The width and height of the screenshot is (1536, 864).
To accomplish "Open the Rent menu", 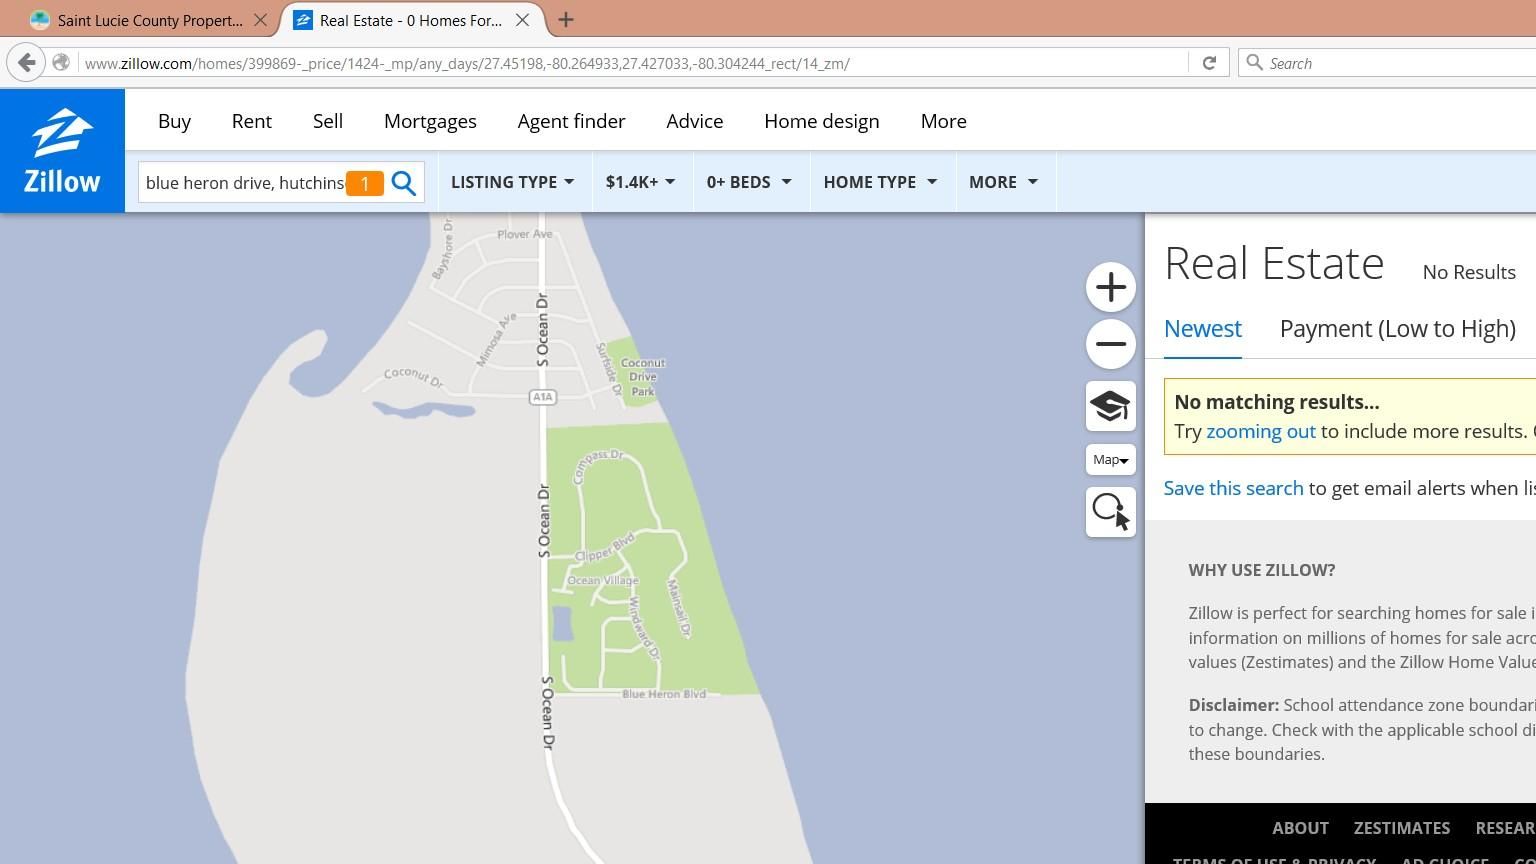I will pyautogui.click(x=252, y=121).
